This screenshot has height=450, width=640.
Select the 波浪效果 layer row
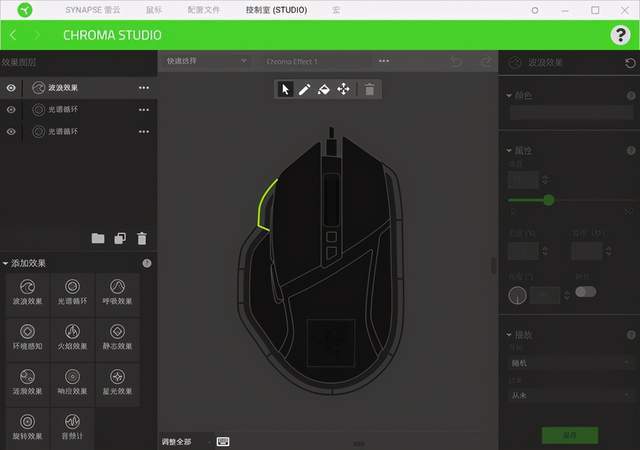(78, 88)
